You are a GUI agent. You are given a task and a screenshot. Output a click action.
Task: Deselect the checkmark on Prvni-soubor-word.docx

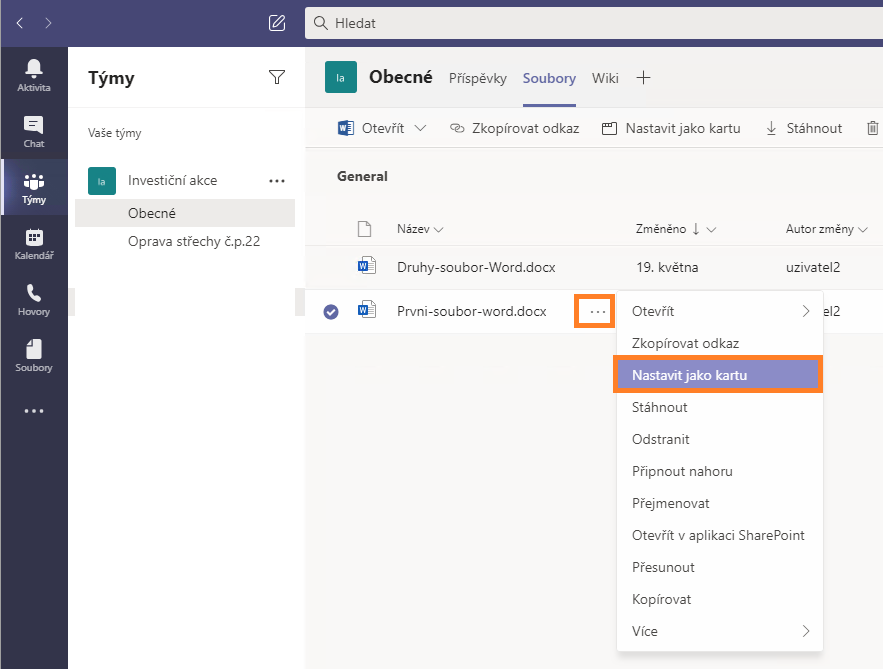(331, 311)
